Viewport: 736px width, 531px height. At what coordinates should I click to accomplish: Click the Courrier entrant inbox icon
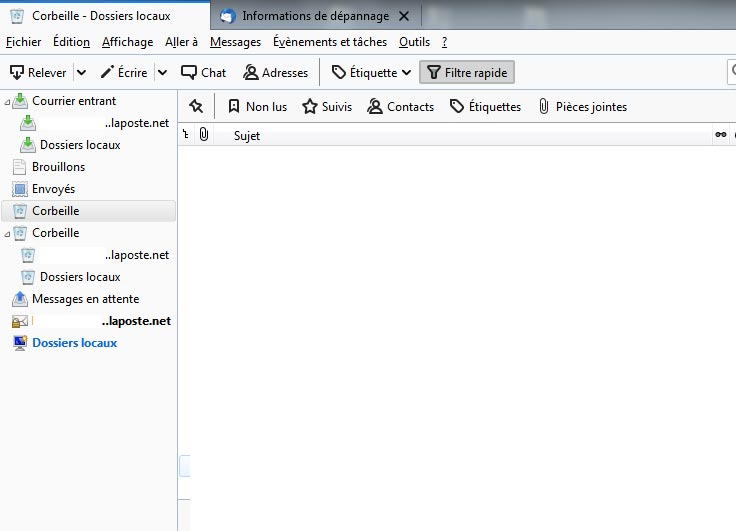pos(20,100)
